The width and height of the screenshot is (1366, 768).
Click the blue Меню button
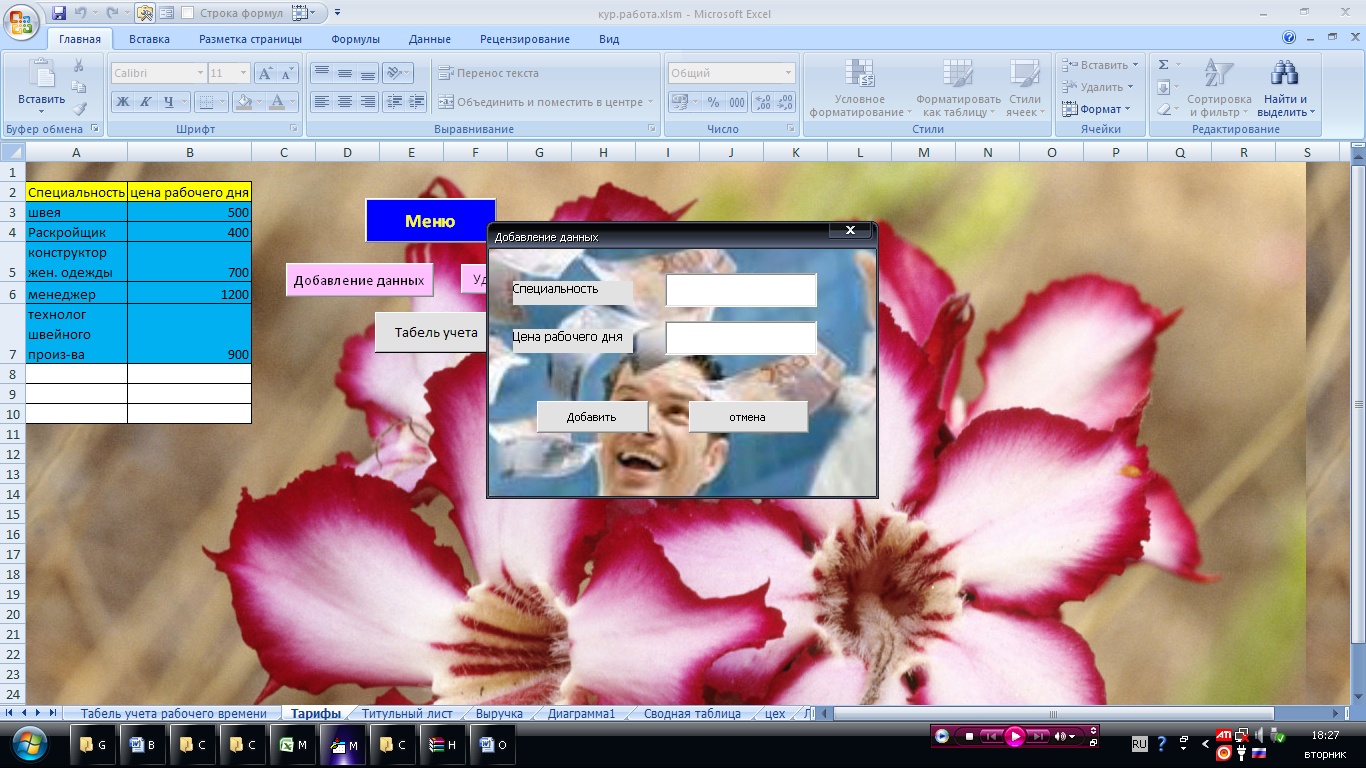coord(430,221)
